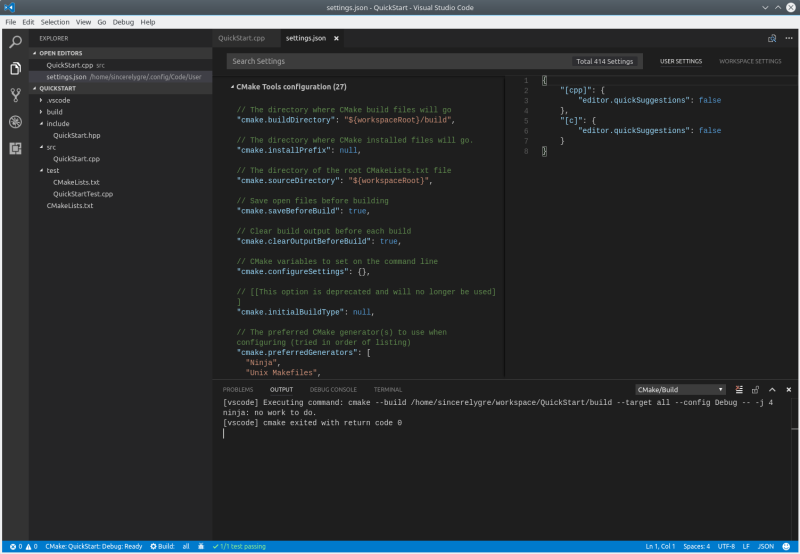Open the feedback smiley in status bar

(786, 546)
